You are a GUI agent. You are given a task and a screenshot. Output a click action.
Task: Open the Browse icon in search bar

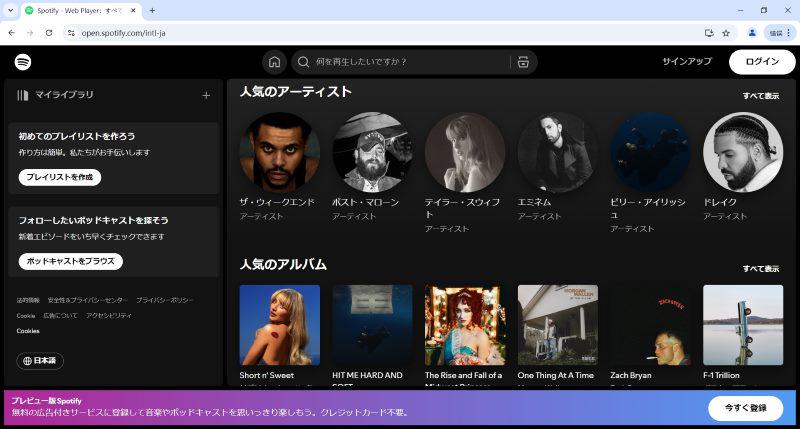tap(523, 62)
